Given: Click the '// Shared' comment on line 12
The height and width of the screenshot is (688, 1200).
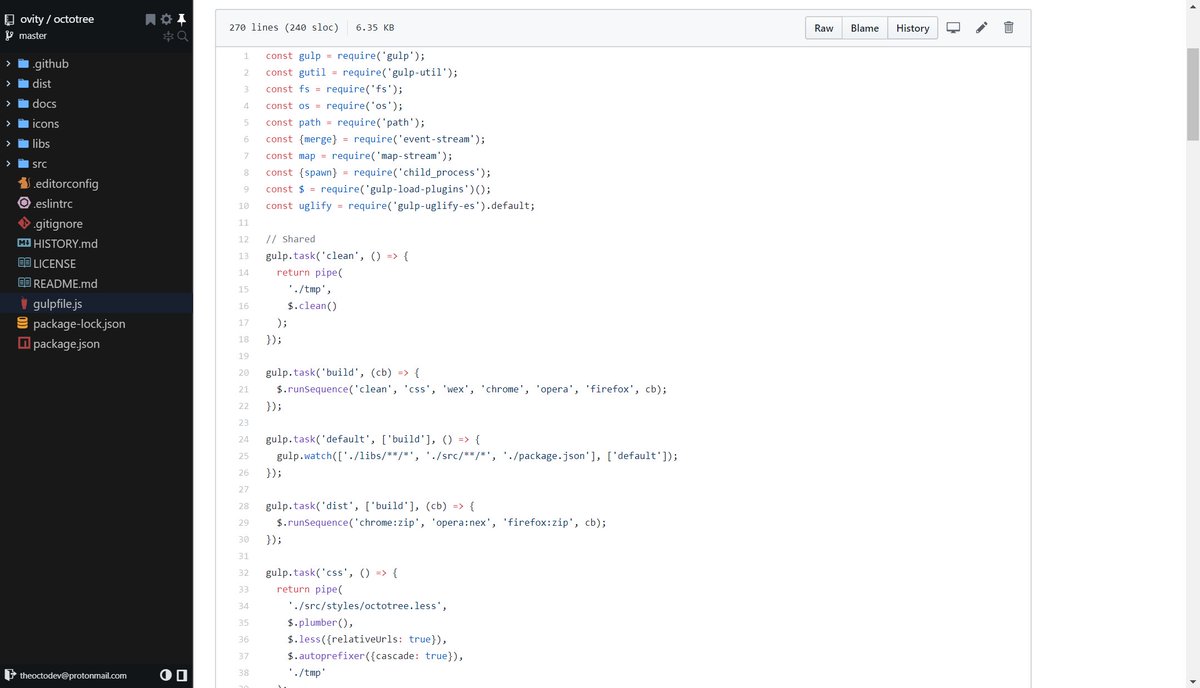Looking at the screenshot, I should tap(290, 239).
